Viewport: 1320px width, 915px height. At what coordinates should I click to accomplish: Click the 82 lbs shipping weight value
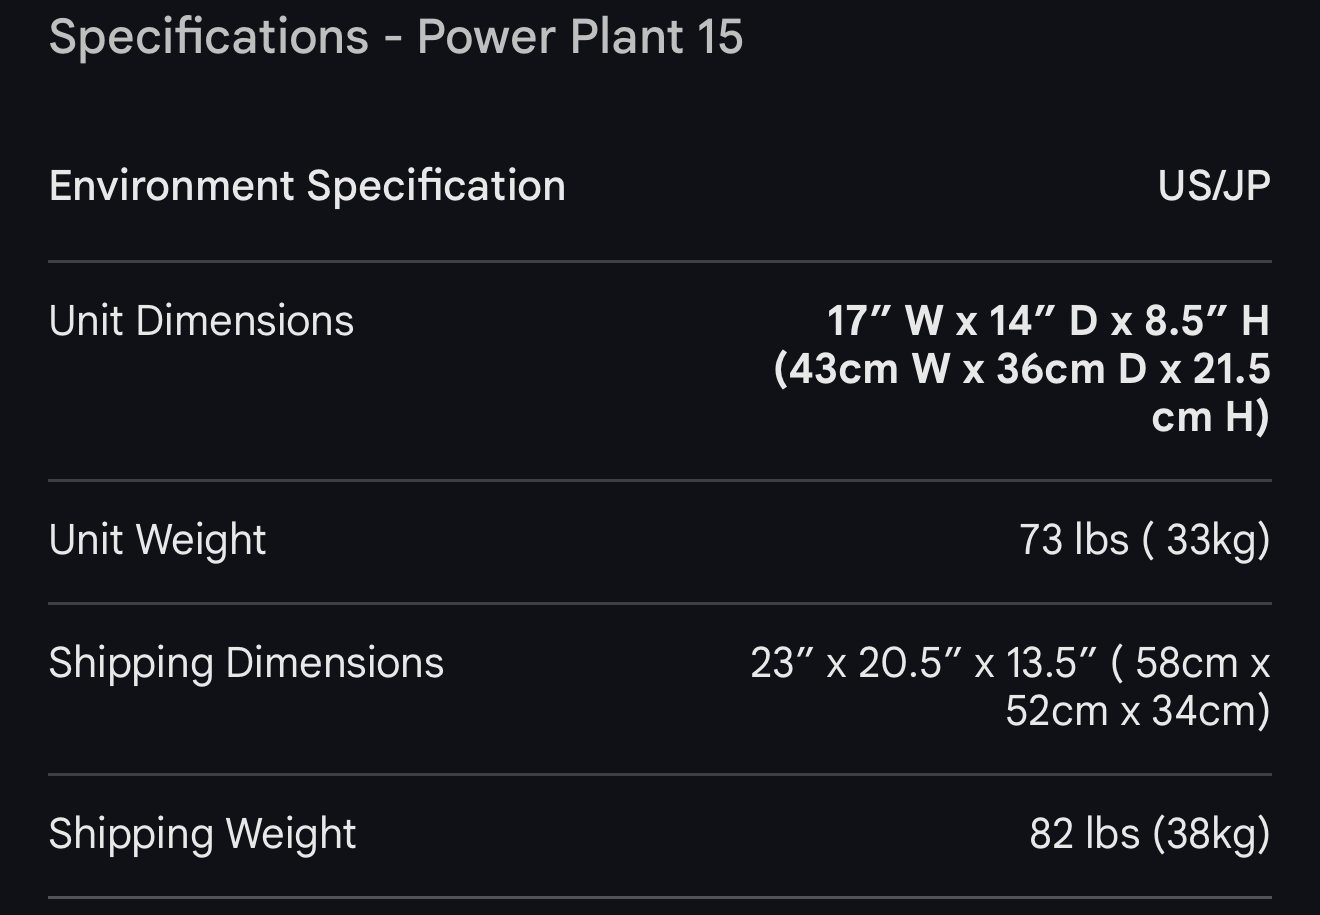1084,834
